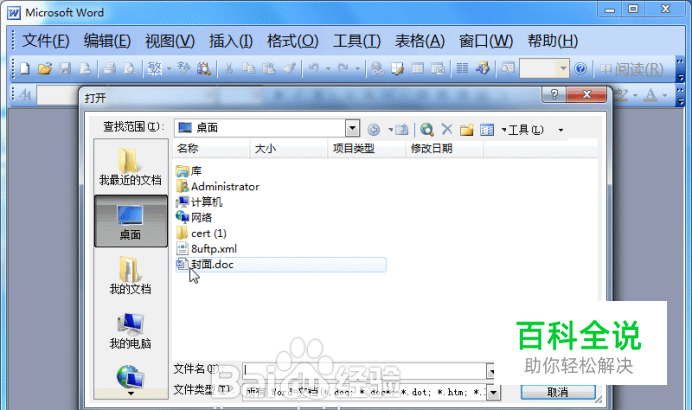Image resolution: width=692 pixels, height=410 pixels.
Task: Select the cert (1) folder
Action: [201, 233]
